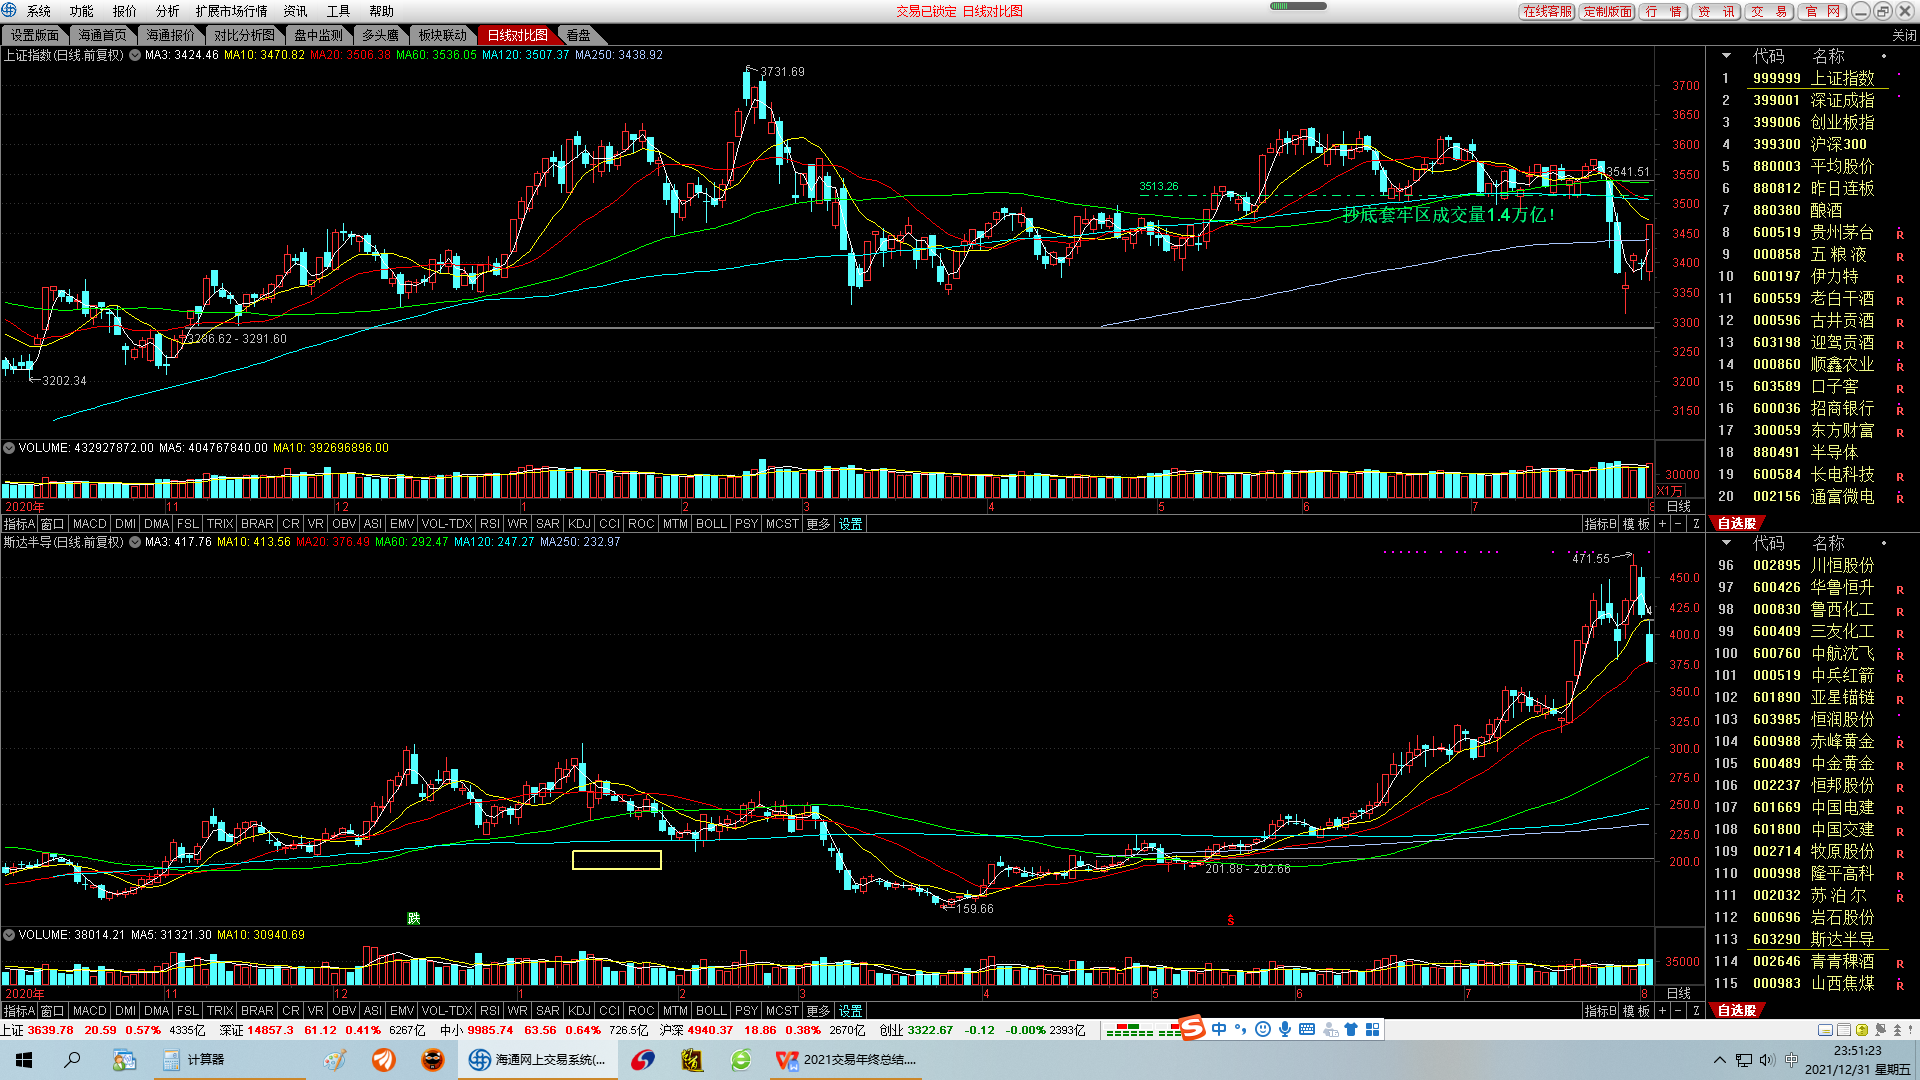Open 更多 indicators list in upper chart
Image resolution: width=1920 pixels, height=1080 pixels.
coord(818,524)
